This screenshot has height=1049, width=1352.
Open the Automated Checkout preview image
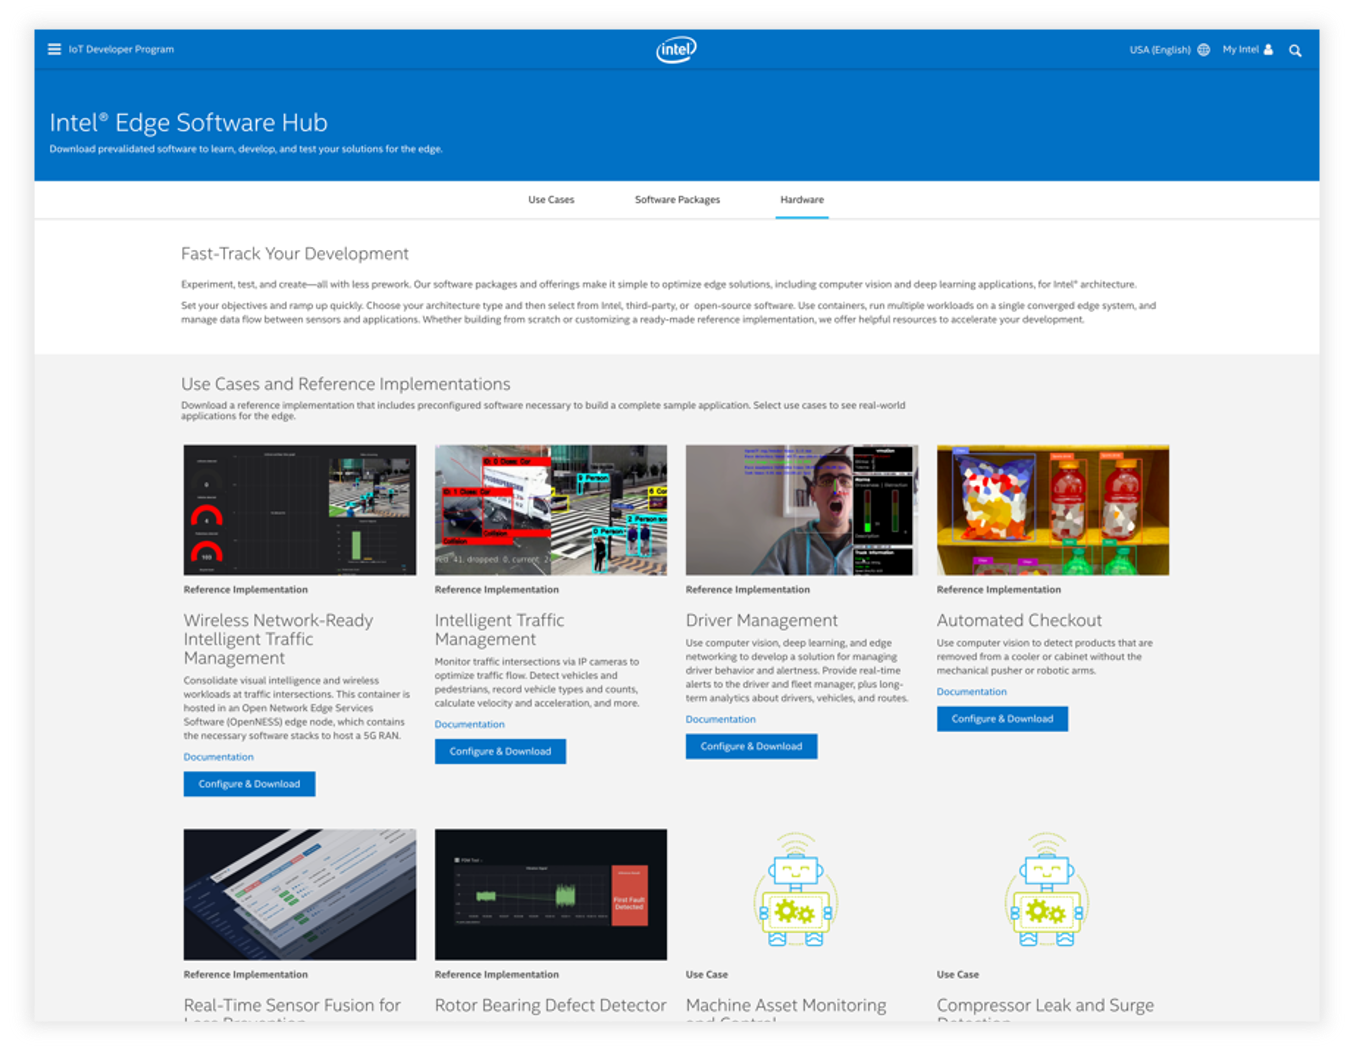(1052, 510)
